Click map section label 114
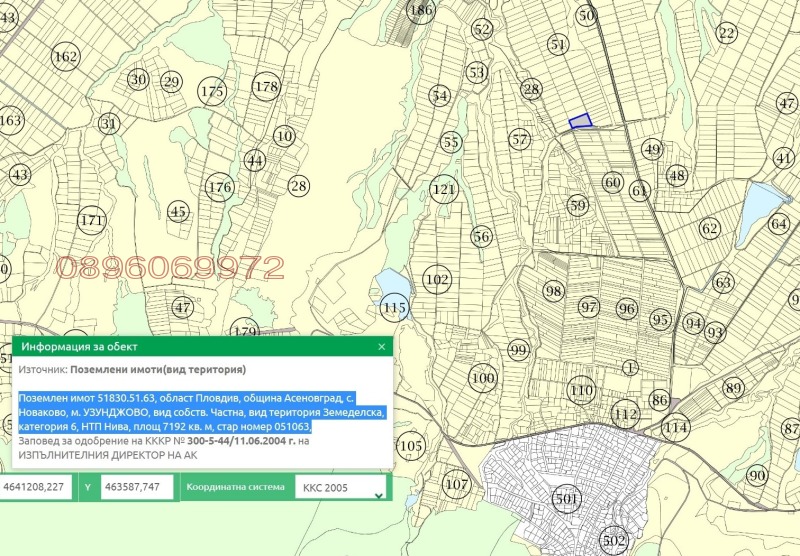Image resolution: width=800 pixels, height=556 pixels. [676, 427]
